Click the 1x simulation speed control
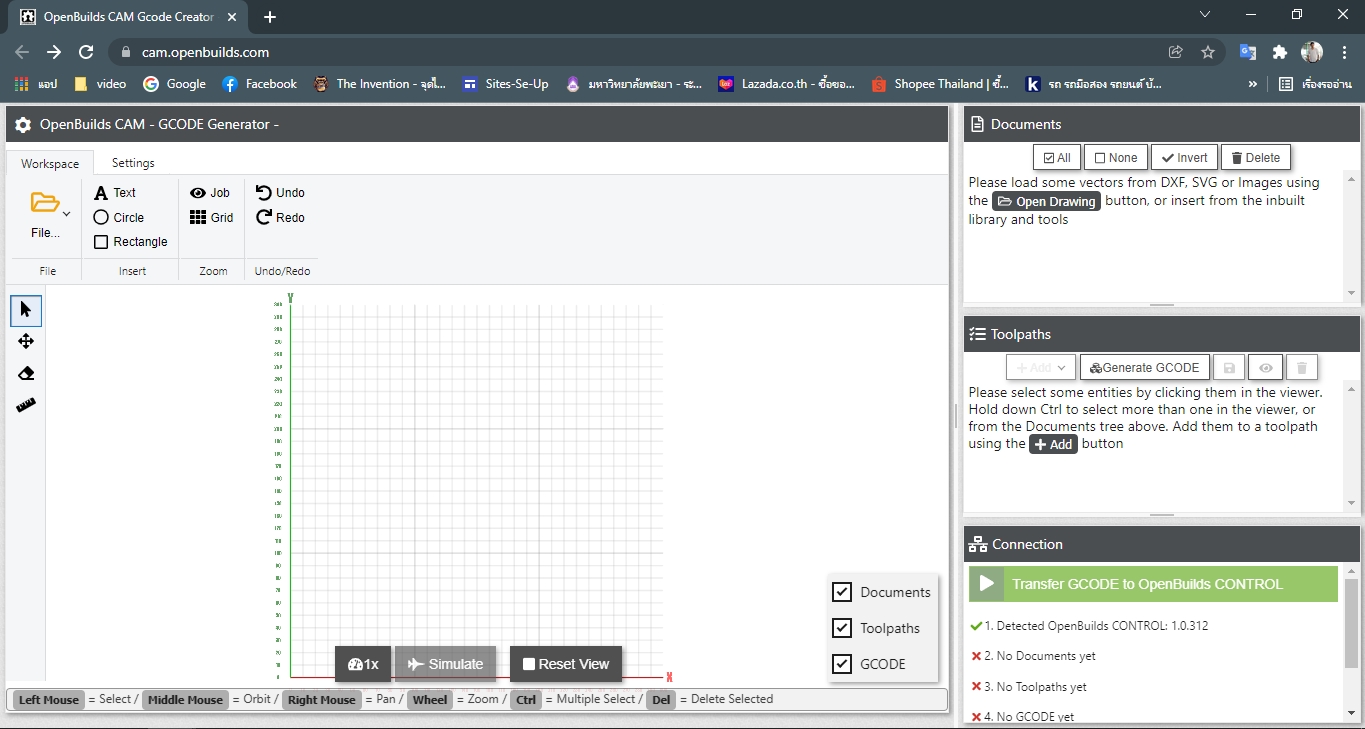This screenshot has height=729, width=1365. (363, 664)
